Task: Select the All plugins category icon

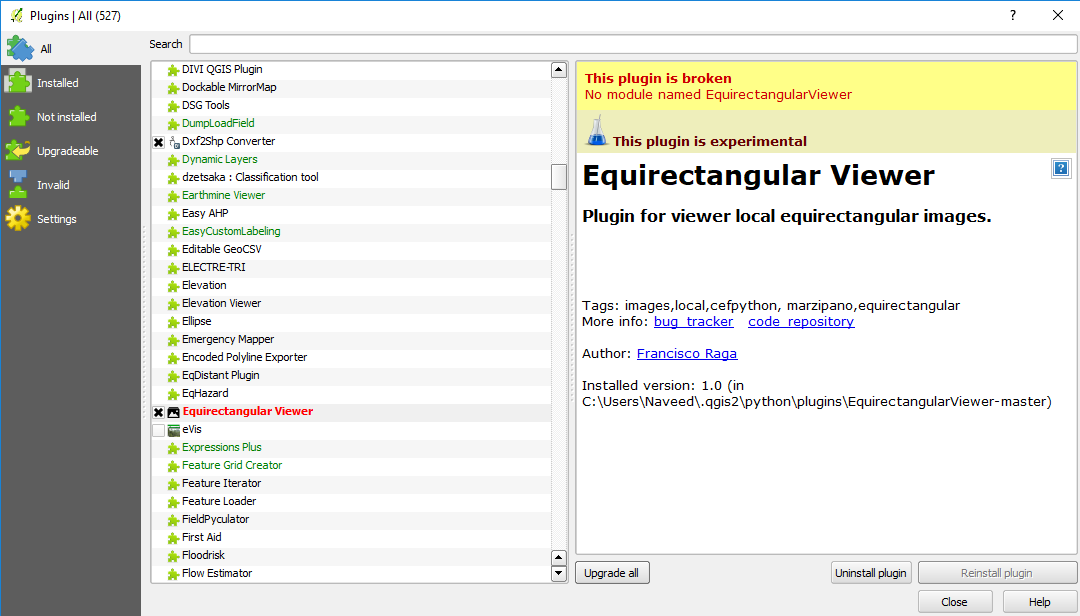Action: (x=22, y=47)
